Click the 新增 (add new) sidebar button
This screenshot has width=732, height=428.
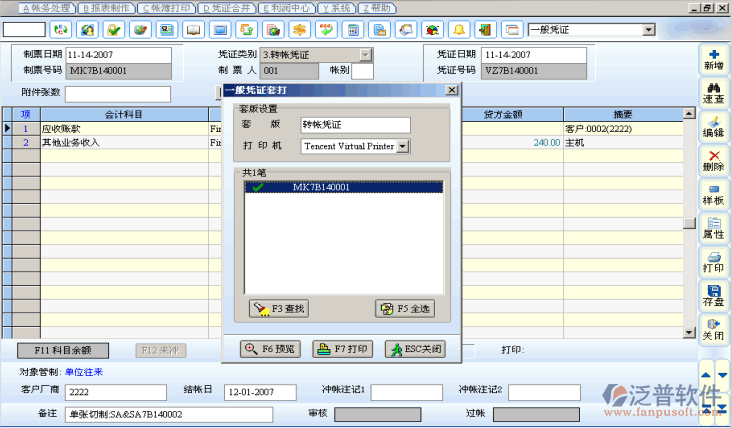713,60
